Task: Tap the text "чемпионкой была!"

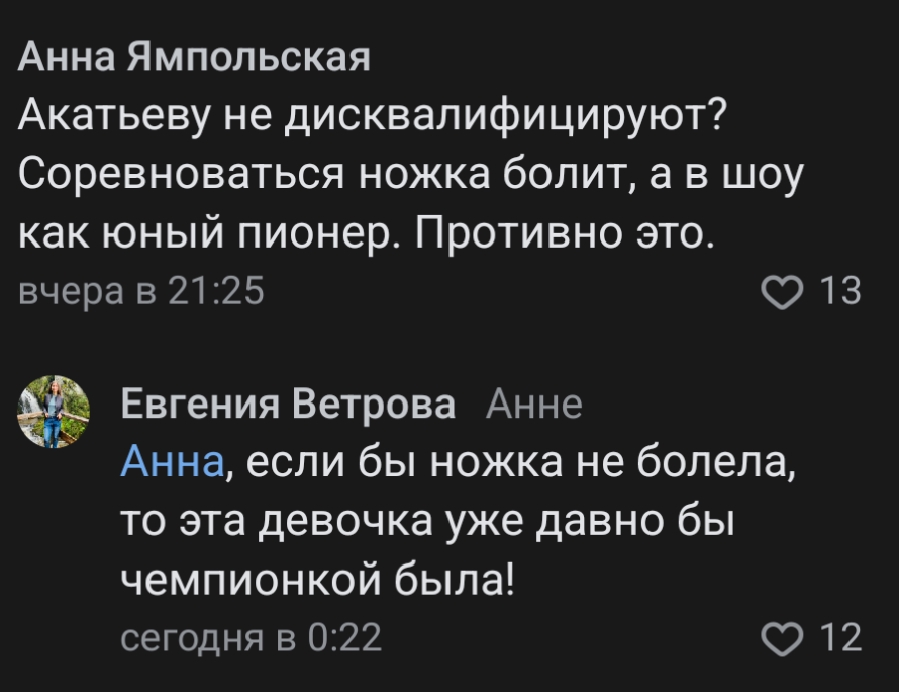Action: point(316,580)
